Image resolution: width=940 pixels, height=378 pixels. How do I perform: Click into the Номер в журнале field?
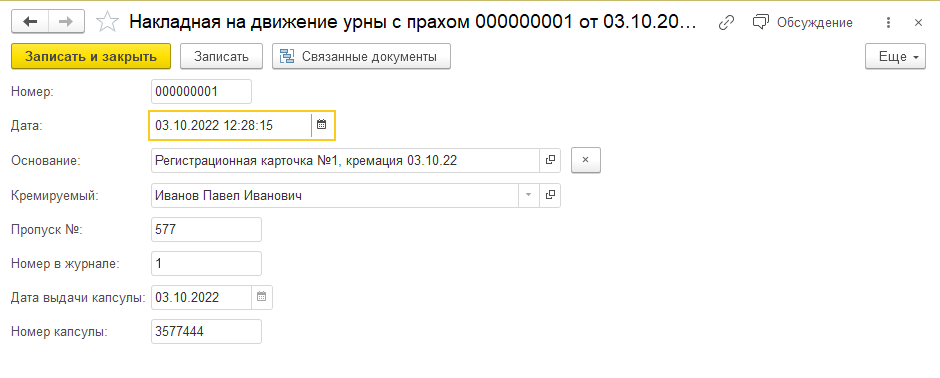coord(207,264)
